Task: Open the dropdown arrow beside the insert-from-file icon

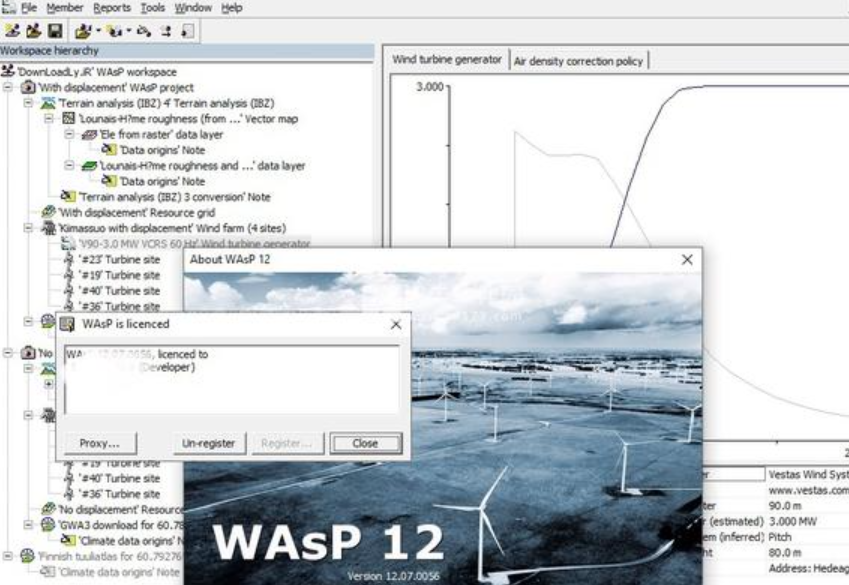Action: click(99, 31)
